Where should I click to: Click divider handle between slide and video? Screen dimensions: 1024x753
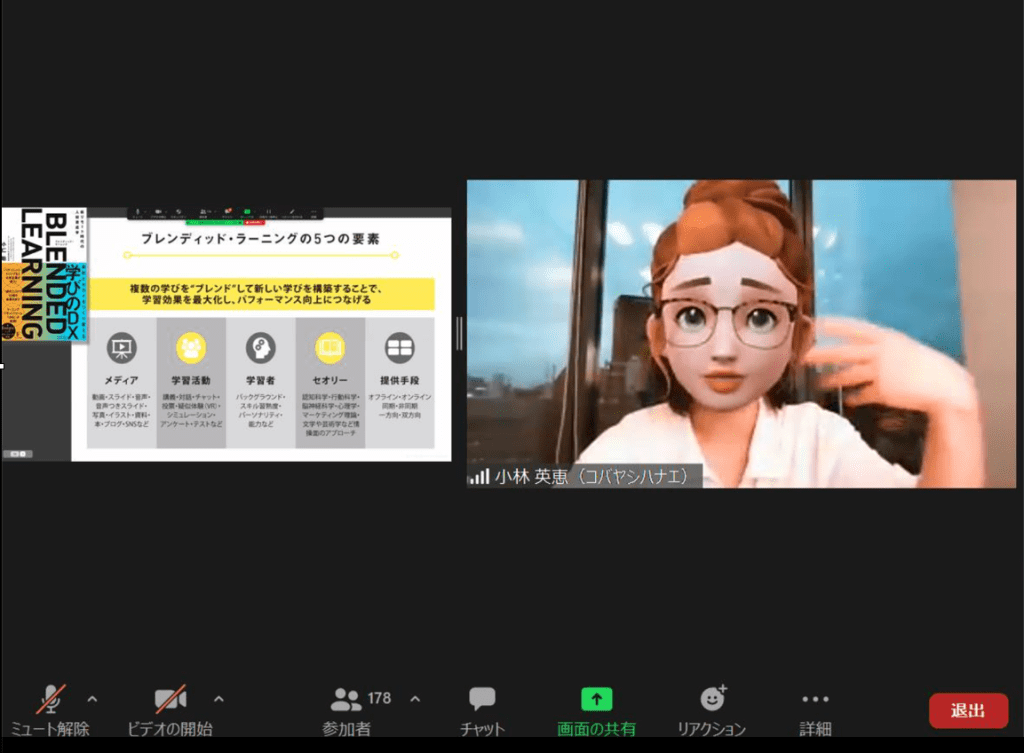point(459,333)
